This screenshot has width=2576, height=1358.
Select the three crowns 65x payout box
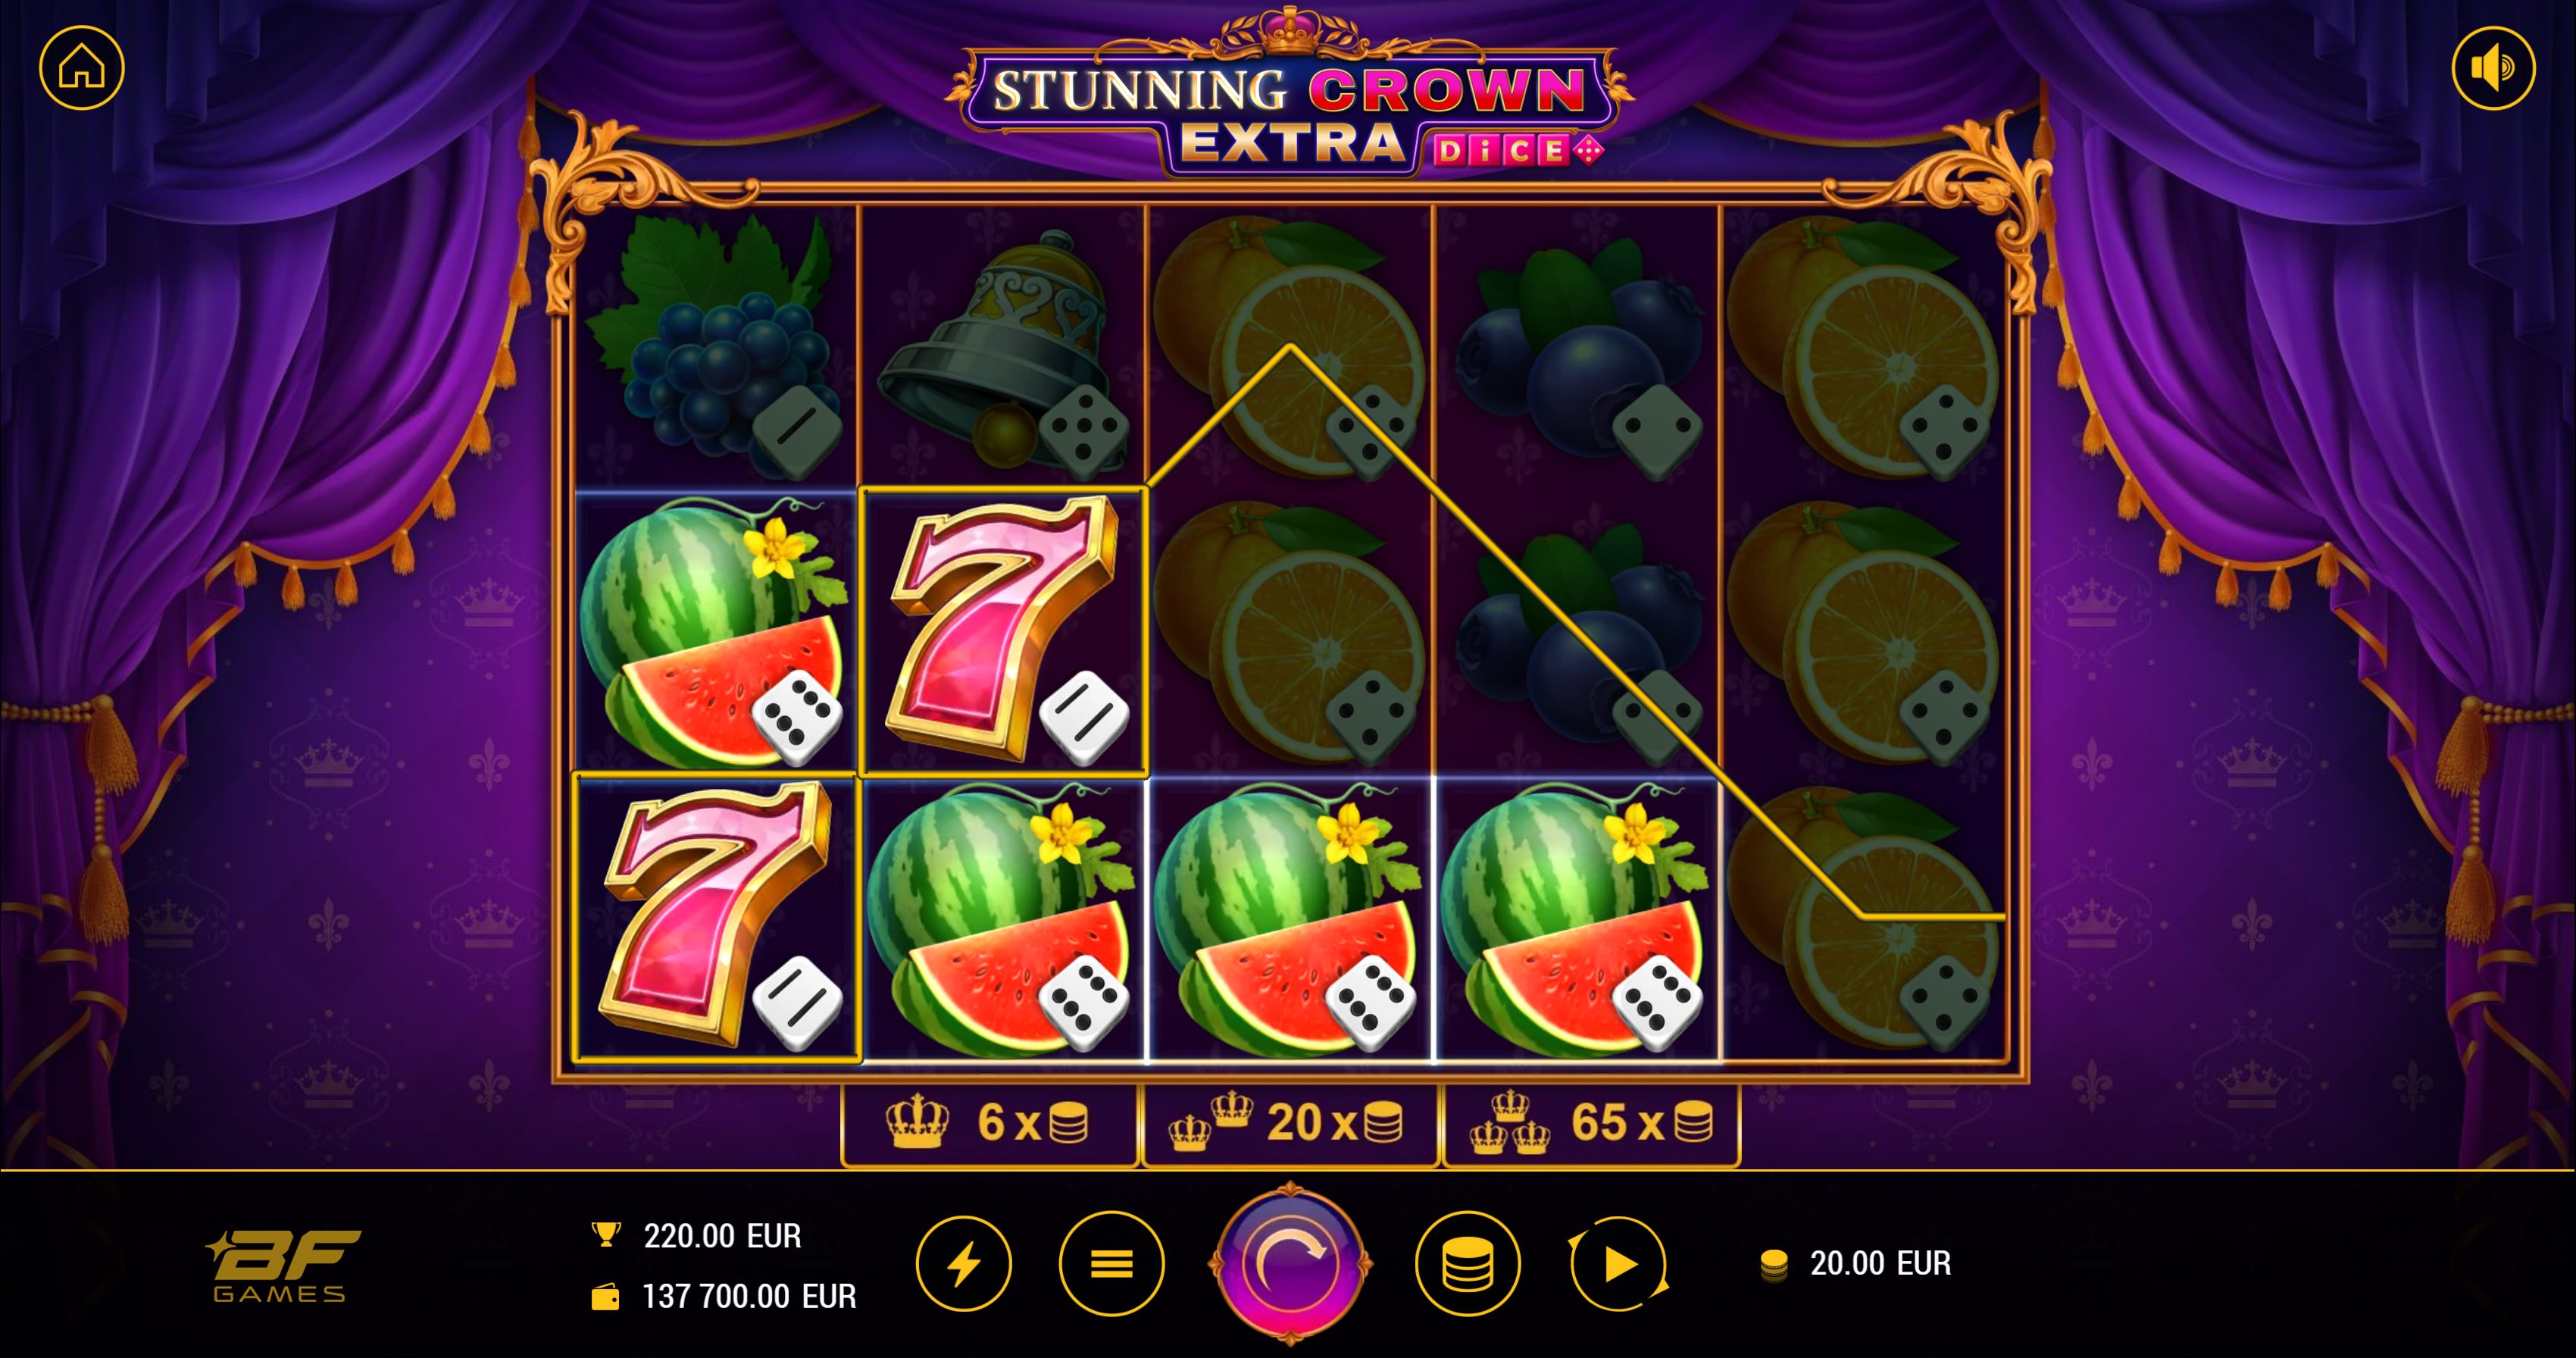tap(1591, 1123)
